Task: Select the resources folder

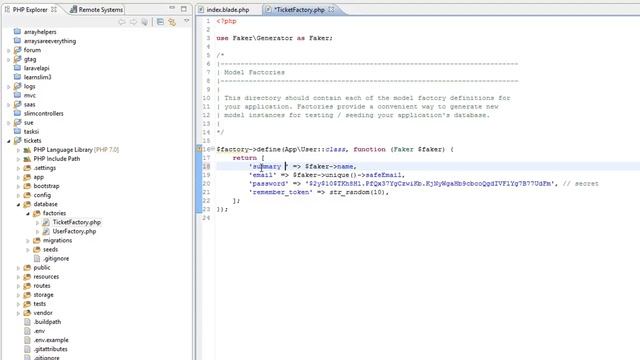Action: coord(46,276)
